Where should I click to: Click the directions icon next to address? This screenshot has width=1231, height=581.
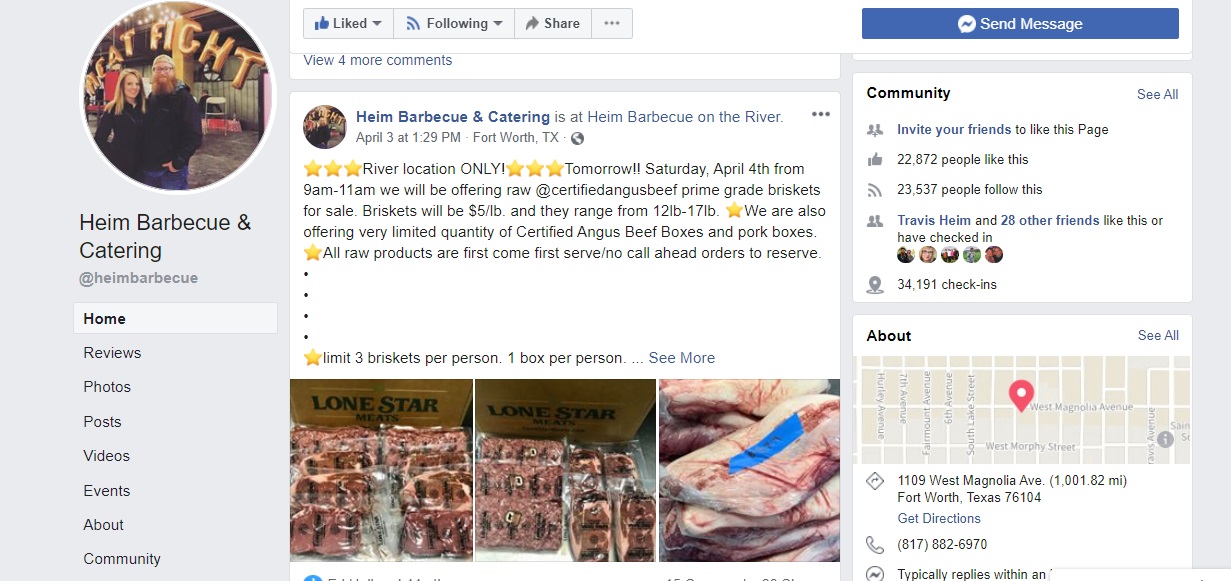pos(875,481)
